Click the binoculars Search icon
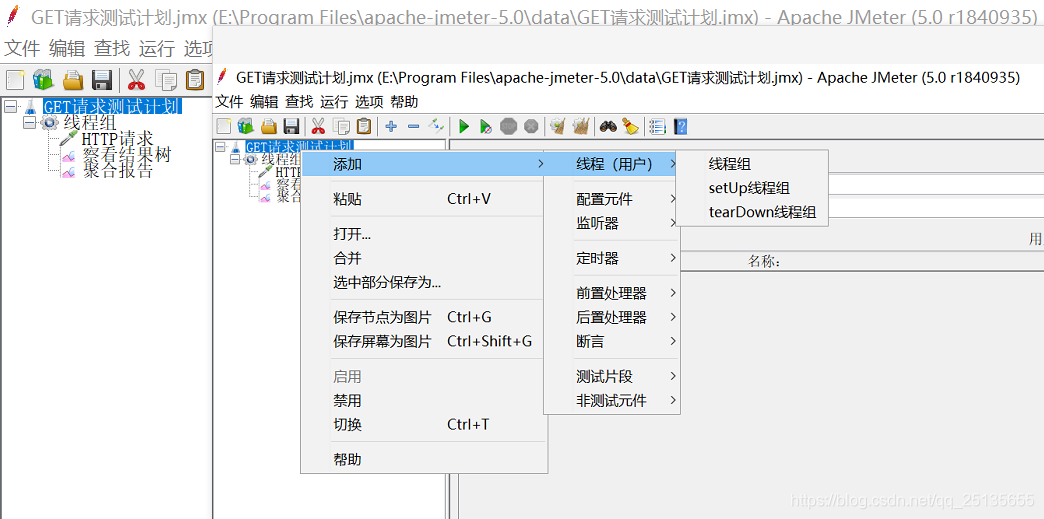This screenshot has width=1044, height=519. [608, 126]
